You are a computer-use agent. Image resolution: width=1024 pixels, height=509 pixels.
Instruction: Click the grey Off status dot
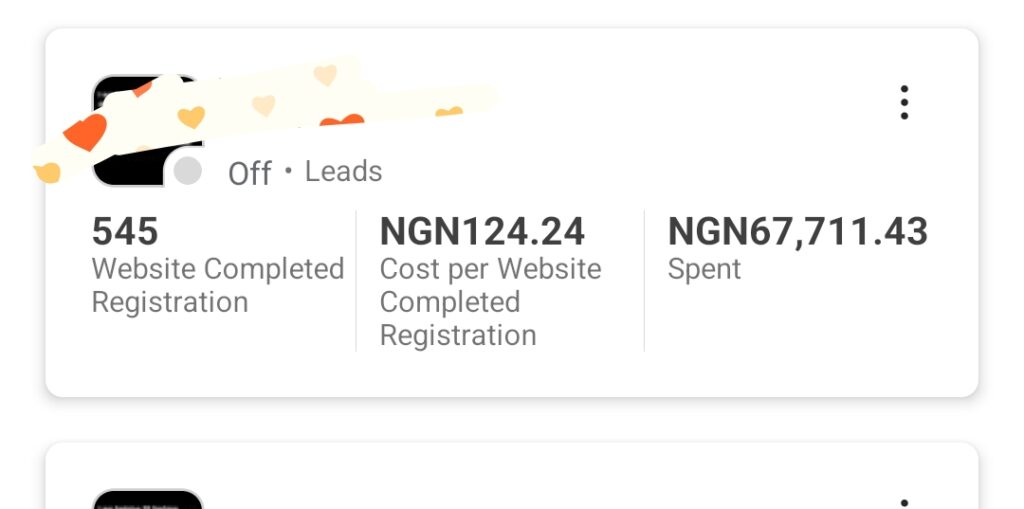click(x=187, y=171)
